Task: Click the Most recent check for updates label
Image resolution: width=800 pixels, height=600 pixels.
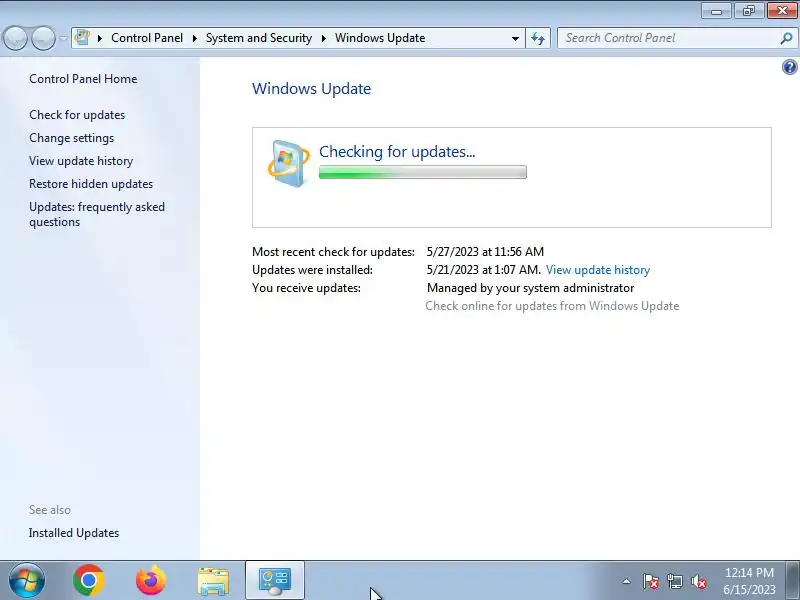Action: click(333, 252)
